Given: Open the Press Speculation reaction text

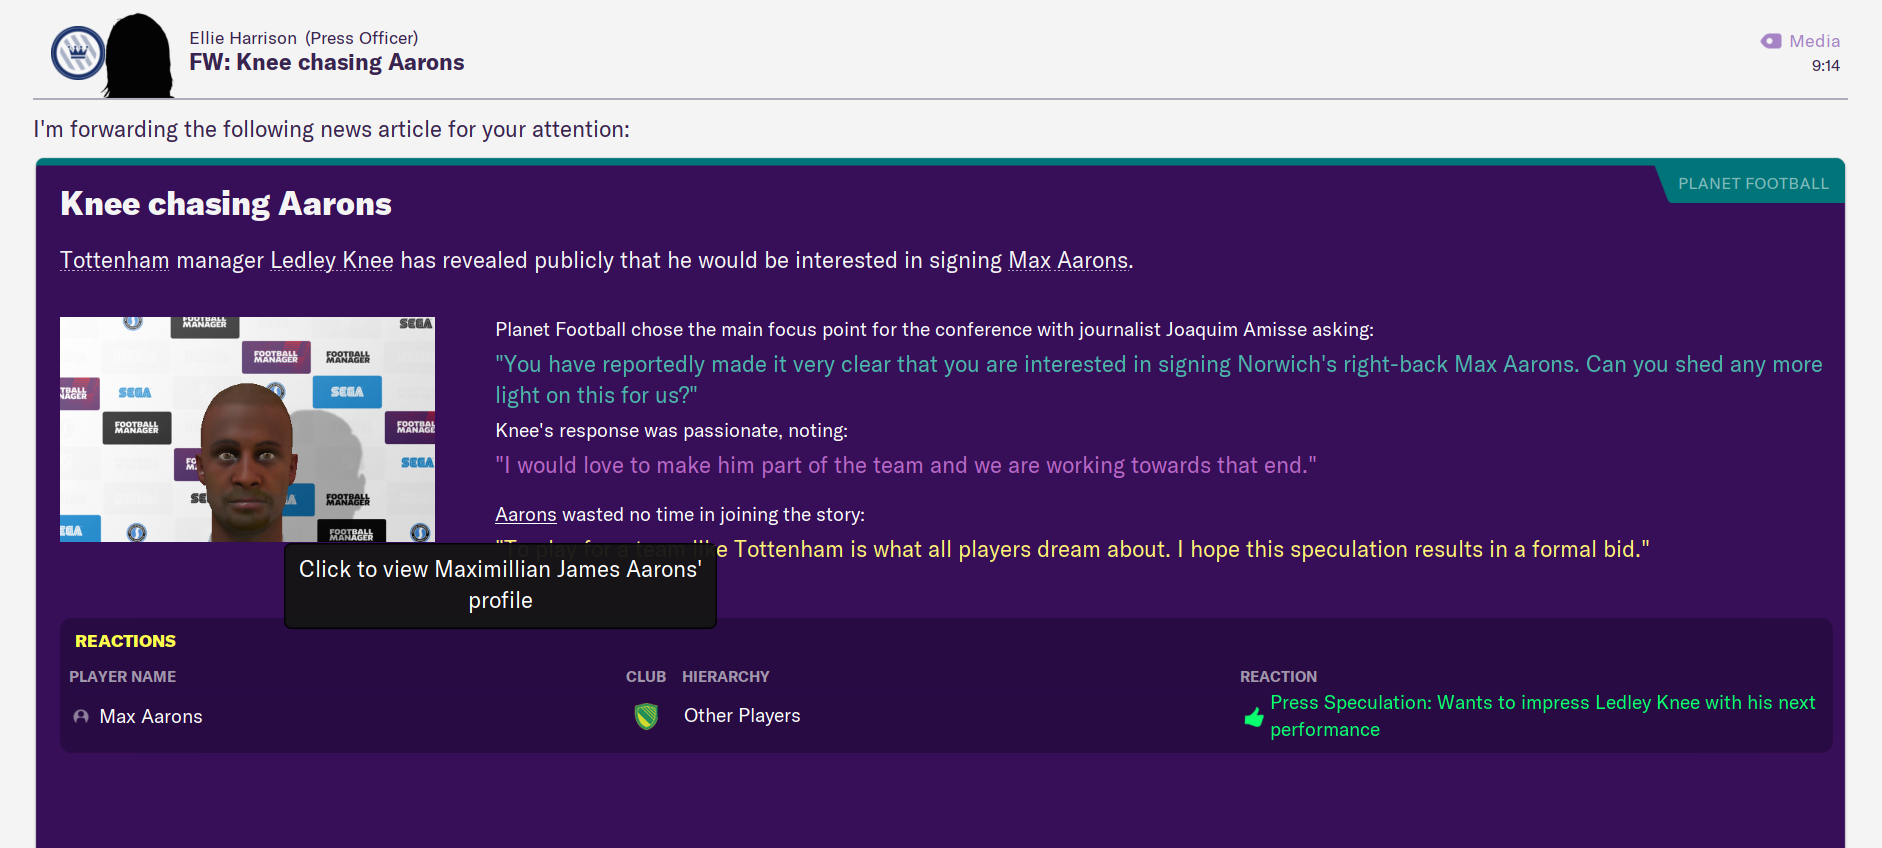Looking at the screenshot, I should point(1542,716).
